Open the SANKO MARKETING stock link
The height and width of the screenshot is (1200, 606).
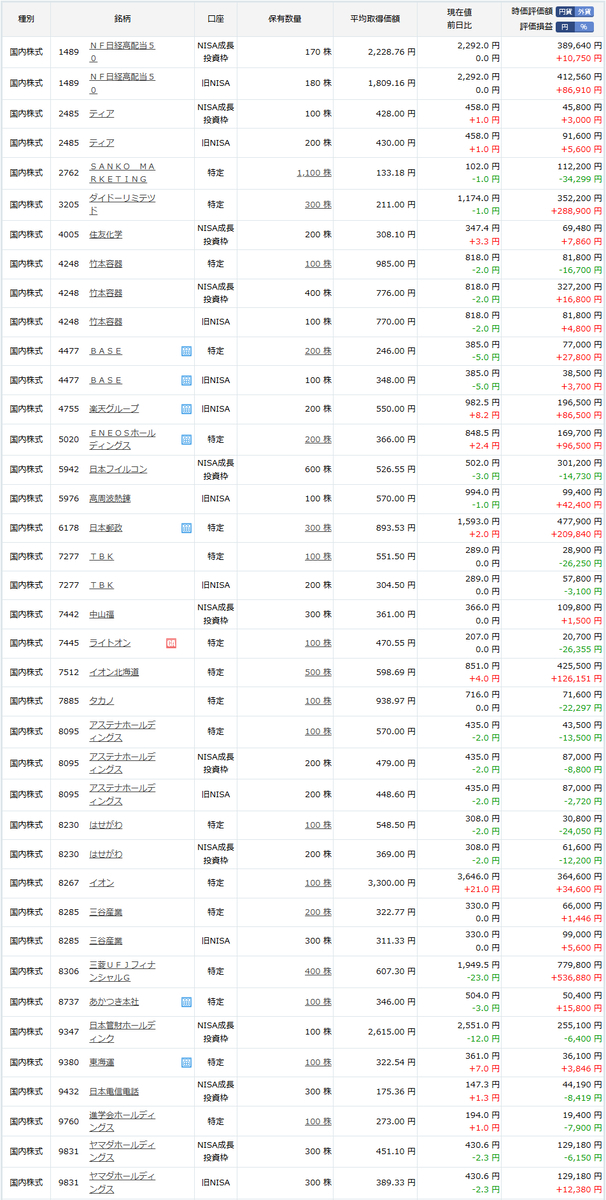click(x=122, y=172)
